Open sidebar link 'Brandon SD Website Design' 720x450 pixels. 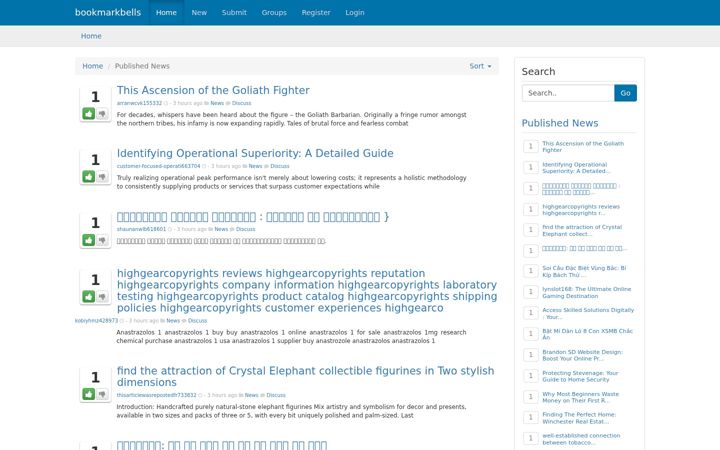tap(582, 355)
